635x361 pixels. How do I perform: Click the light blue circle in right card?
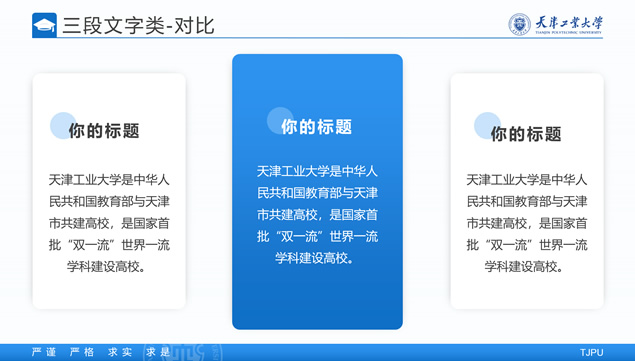click(487, 126)
